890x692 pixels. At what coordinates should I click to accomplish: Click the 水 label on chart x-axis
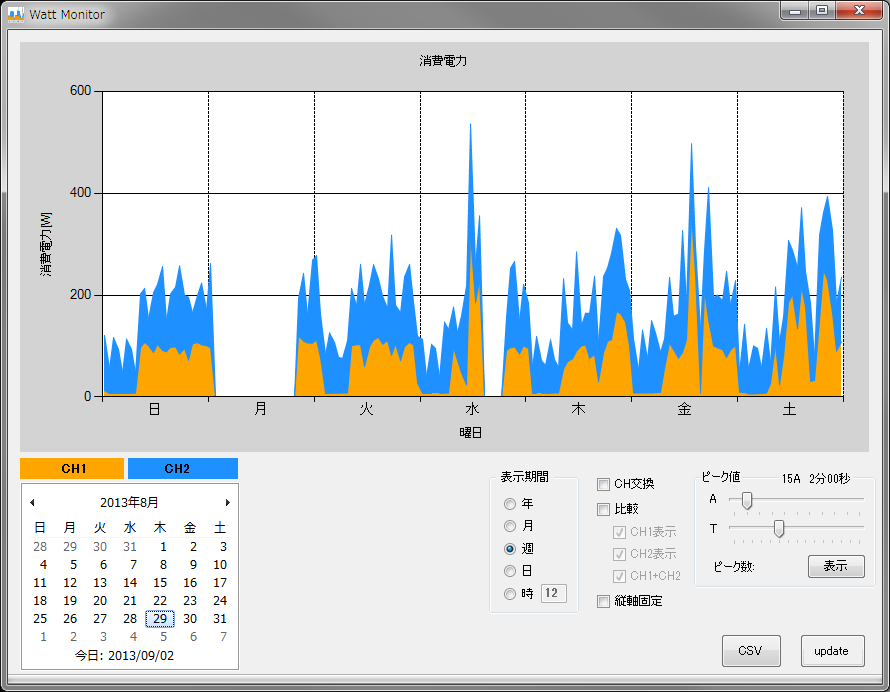point(472,409)
